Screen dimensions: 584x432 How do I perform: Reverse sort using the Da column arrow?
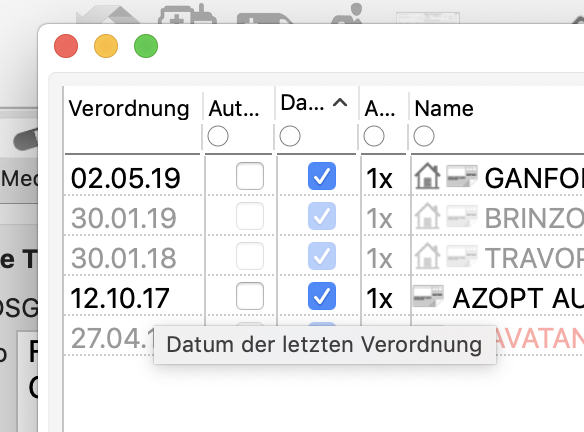[340, 103]
